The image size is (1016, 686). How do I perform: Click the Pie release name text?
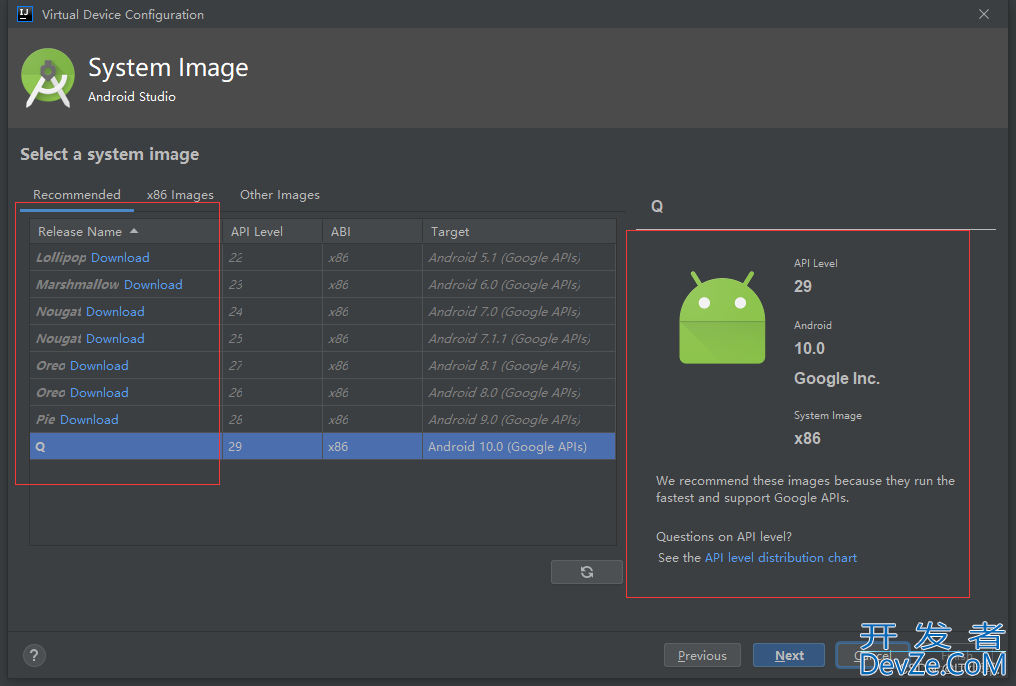click(x=45, y=420)
